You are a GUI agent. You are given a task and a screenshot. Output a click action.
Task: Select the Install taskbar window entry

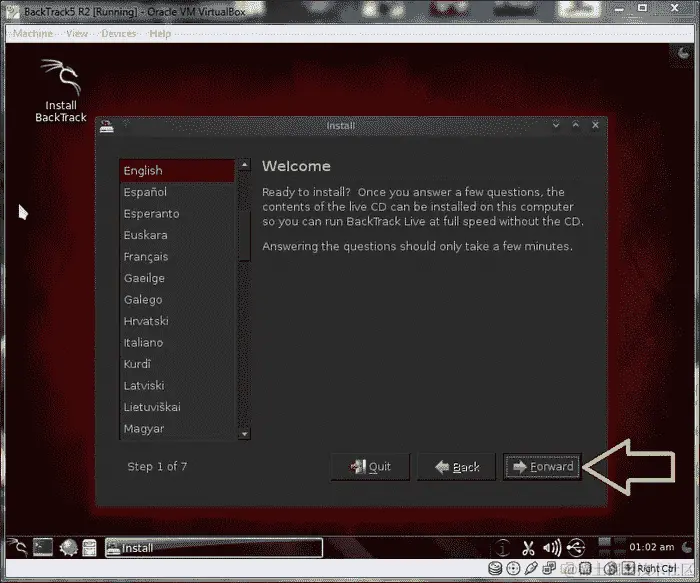click(213, 548)
